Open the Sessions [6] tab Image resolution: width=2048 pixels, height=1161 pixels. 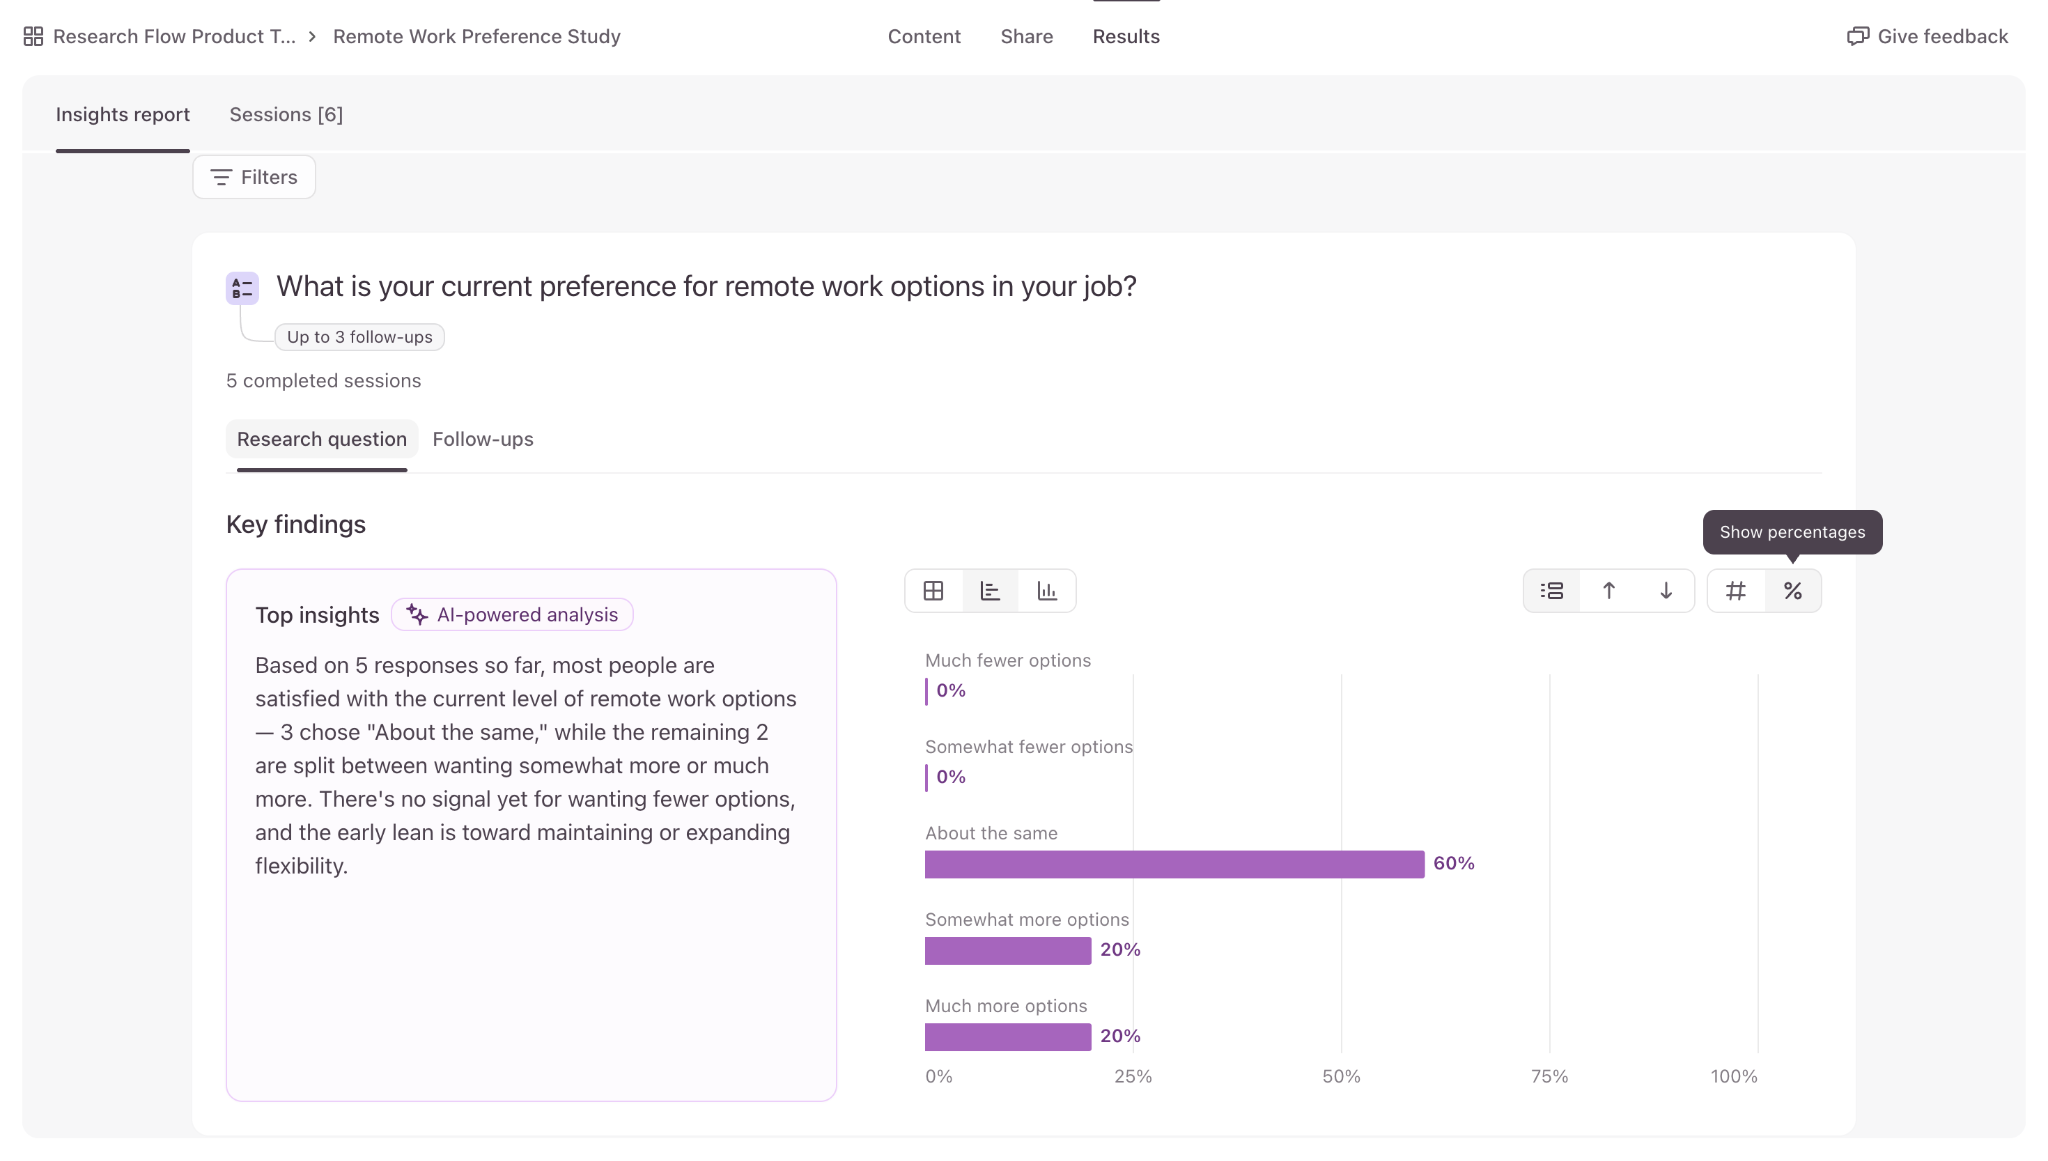coord(286,114)
